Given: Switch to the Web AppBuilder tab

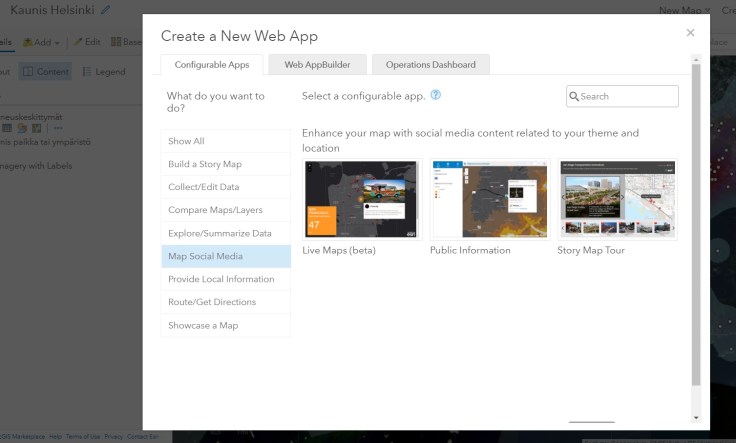Looking at the screenshot, I should (317, 65).
